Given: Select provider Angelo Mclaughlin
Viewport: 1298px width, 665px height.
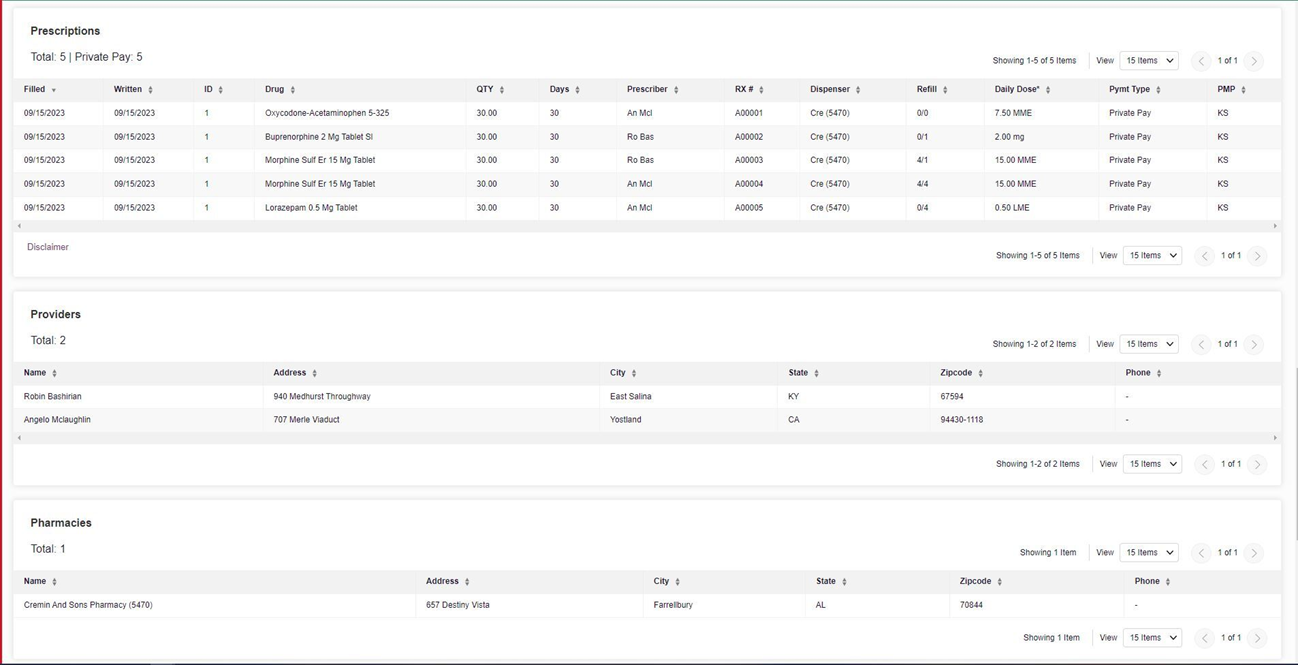Looking at the screenshot, I should click(57, 420).
